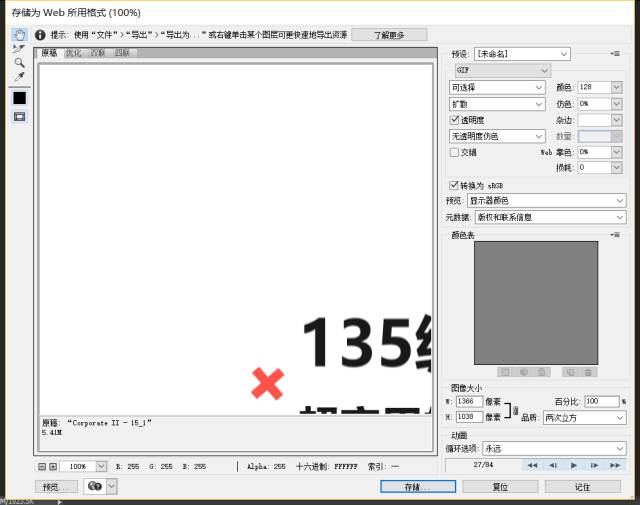Click the W width field showing 1366
Viewport: 640px width, 505px height.
[469, 402]
